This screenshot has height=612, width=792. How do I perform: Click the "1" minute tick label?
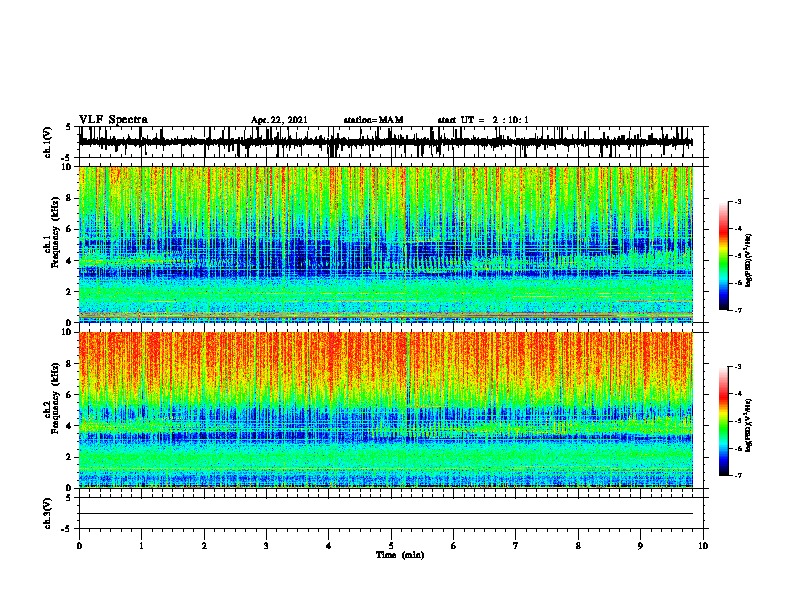(141, 546)
